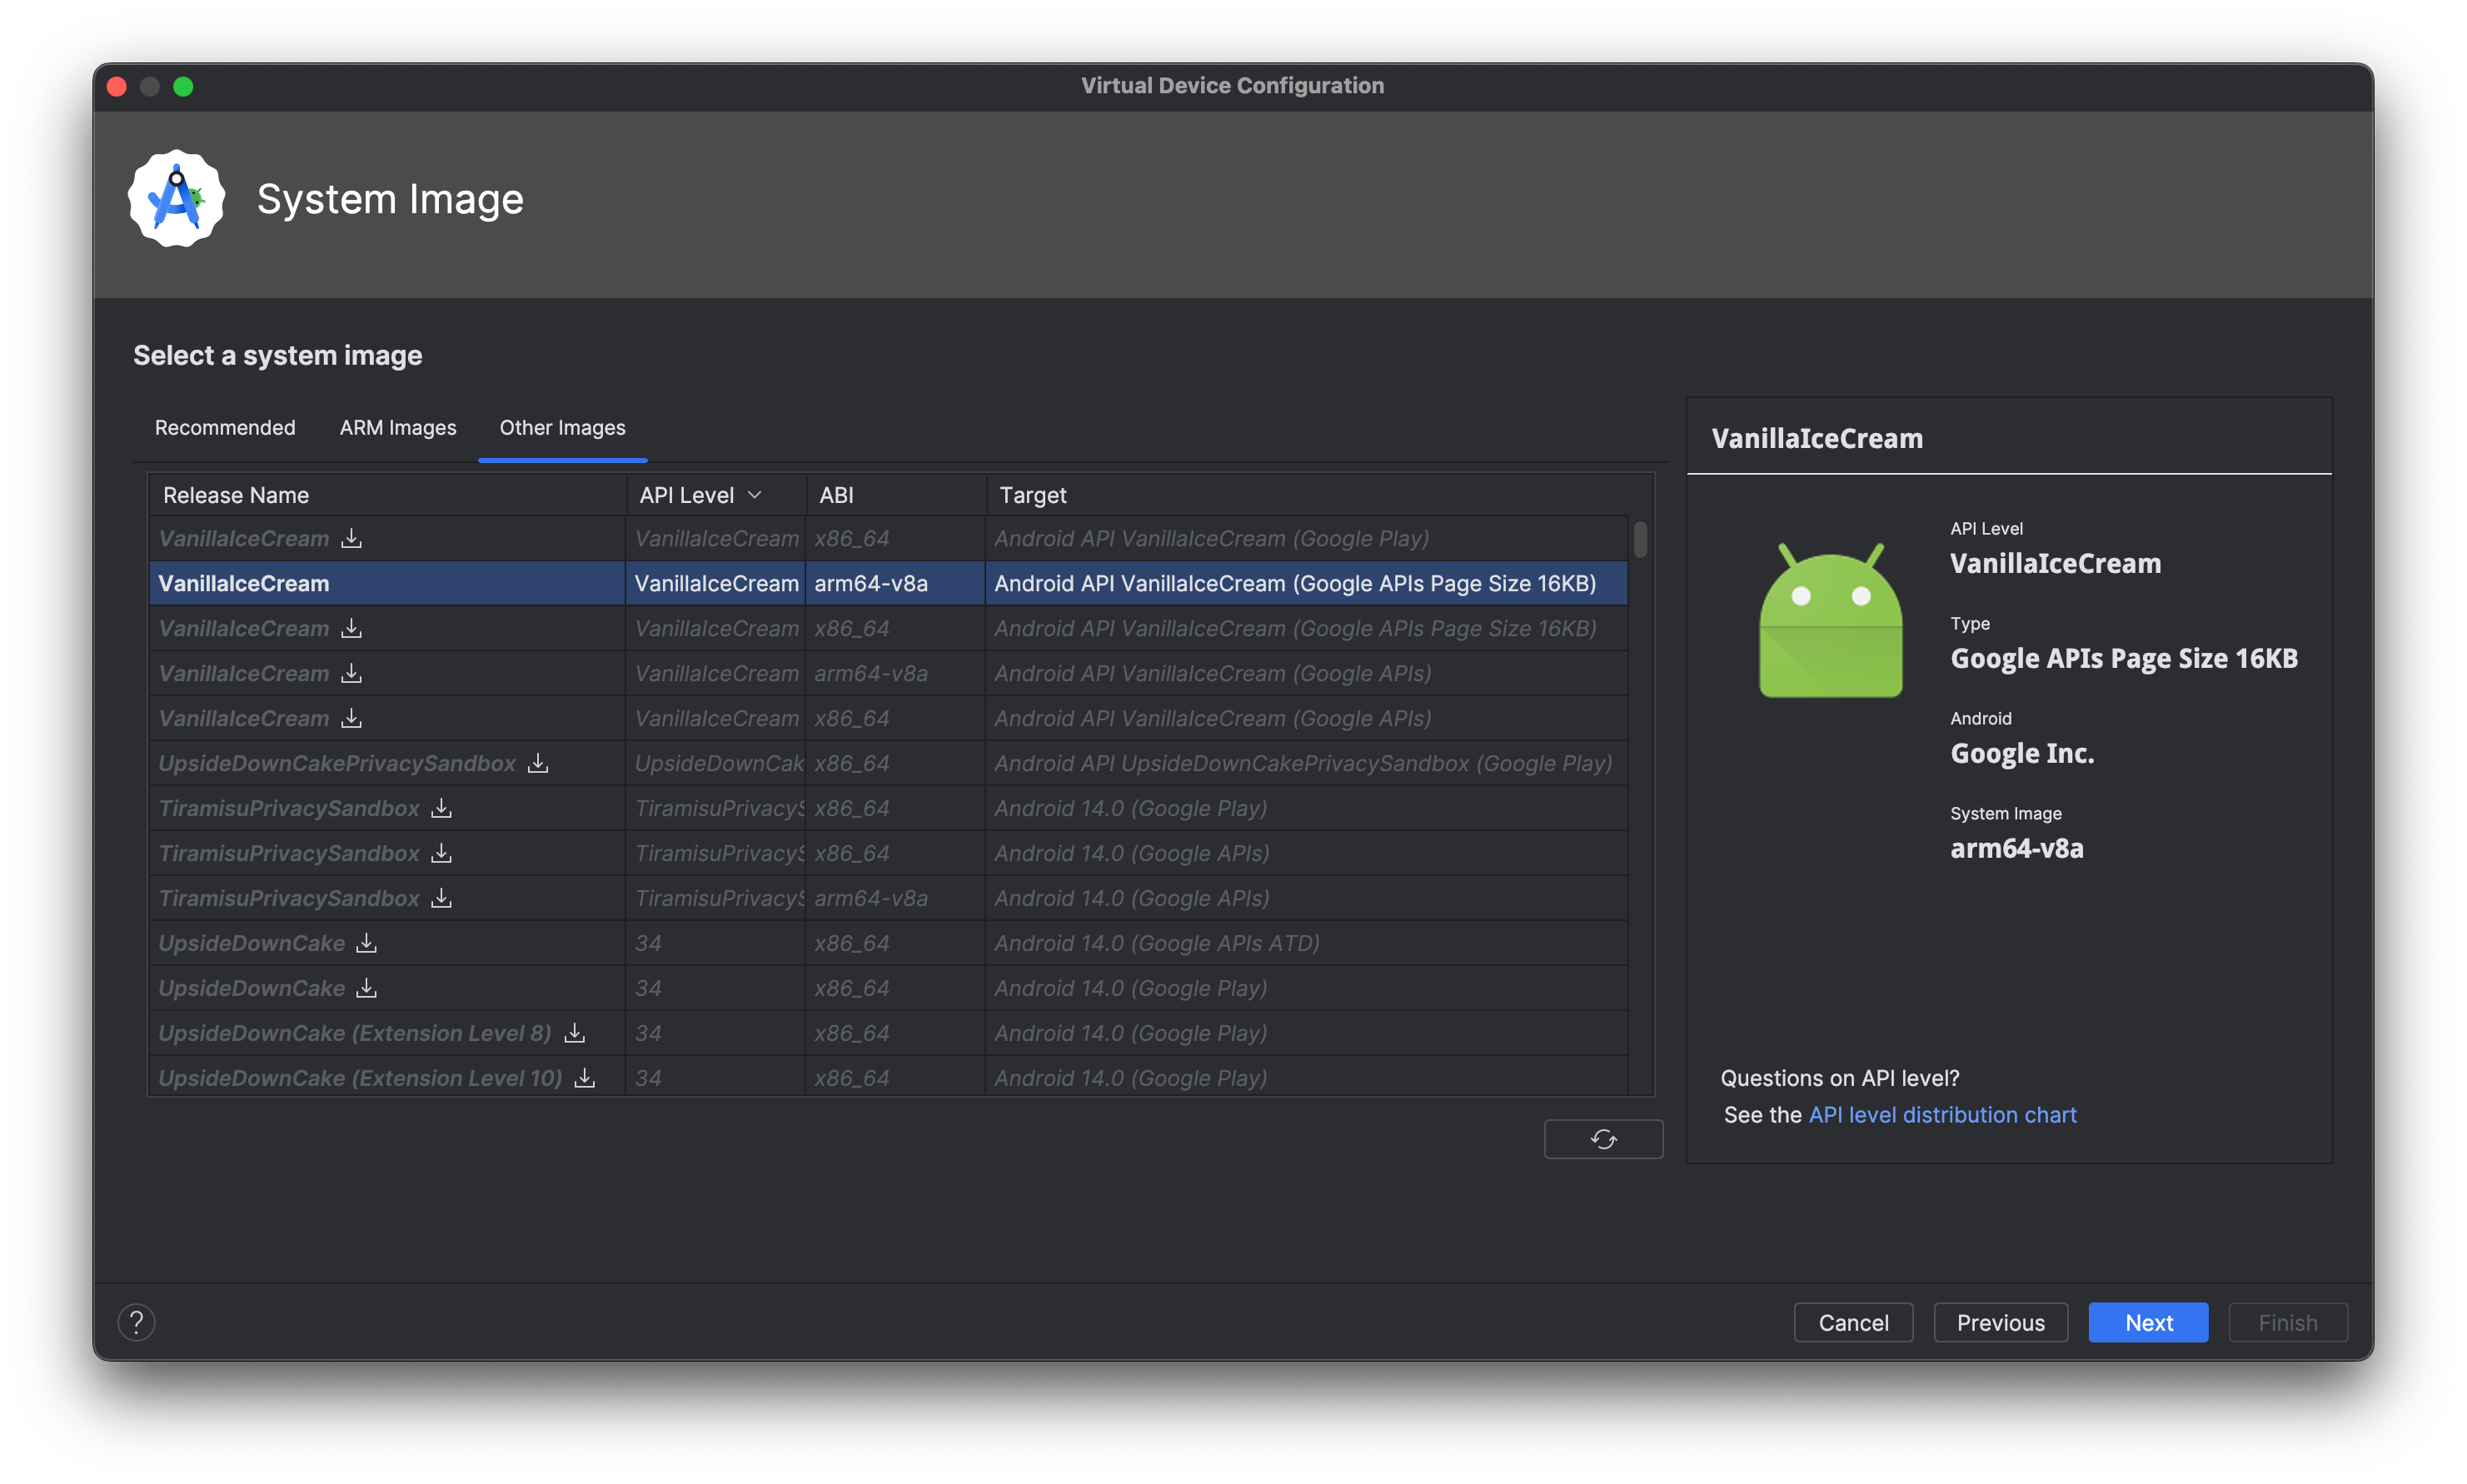Switch to the ARM Images tab

[x=396, y=426]
